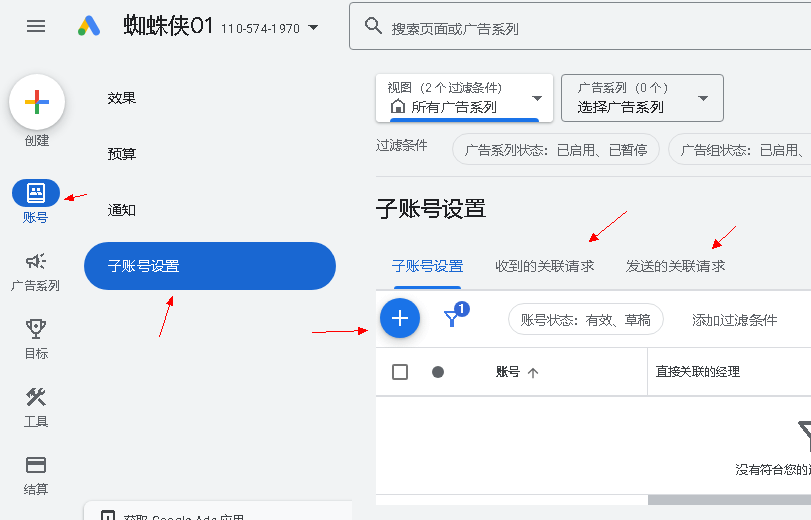Switch to 发送的关联请求 tab
This screenshot has height=520, width=811.
tap(675, 266)
